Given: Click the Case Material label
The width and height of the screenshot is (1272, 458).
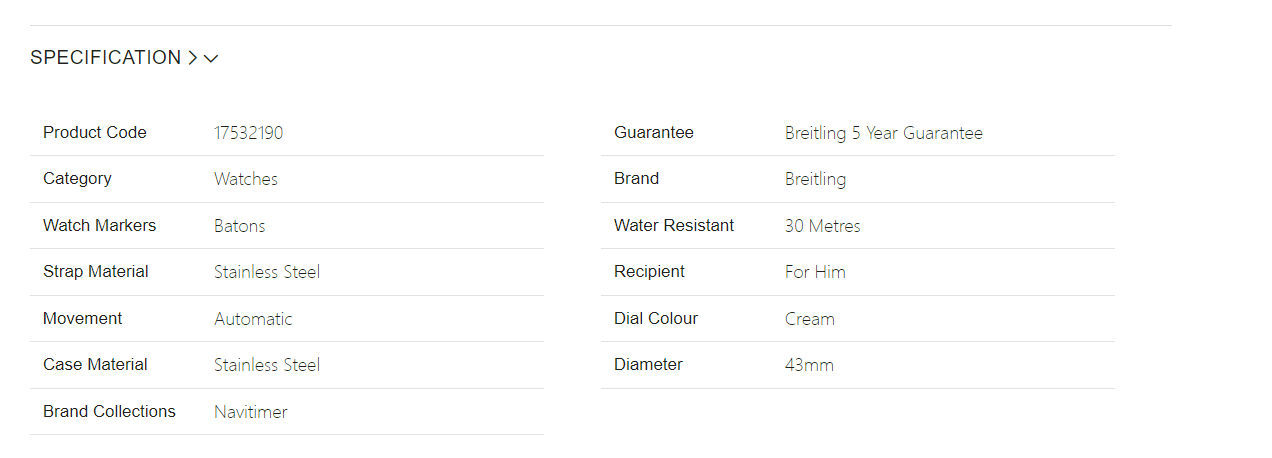Looking at the screenshot, I should point(95,365).
